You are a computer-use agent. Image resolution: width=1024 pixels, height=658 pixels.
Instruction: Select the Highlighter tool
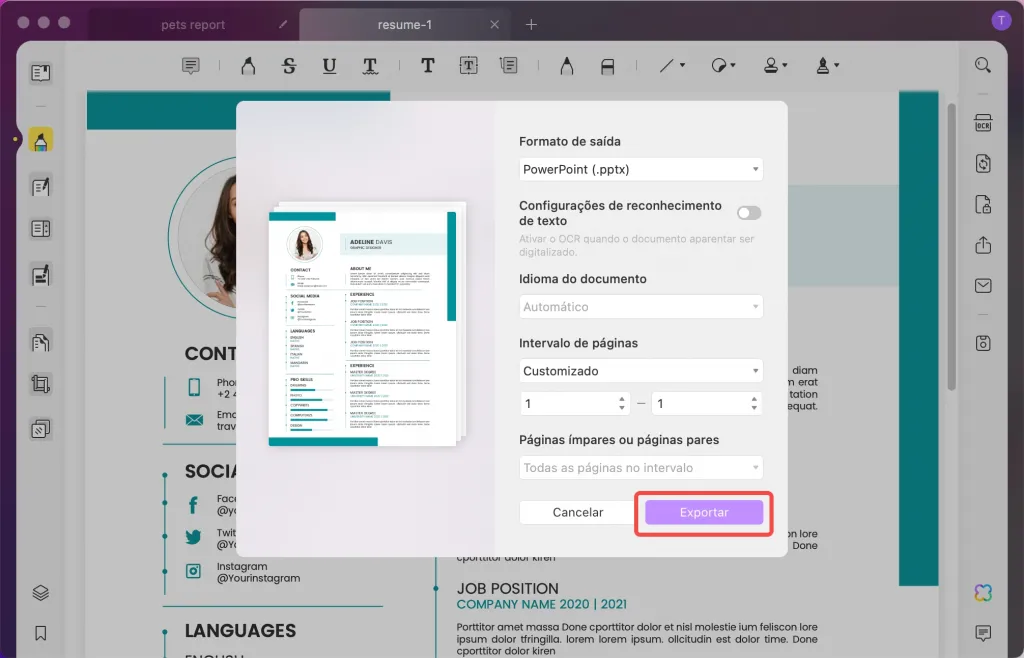click(x=247, y=65)
